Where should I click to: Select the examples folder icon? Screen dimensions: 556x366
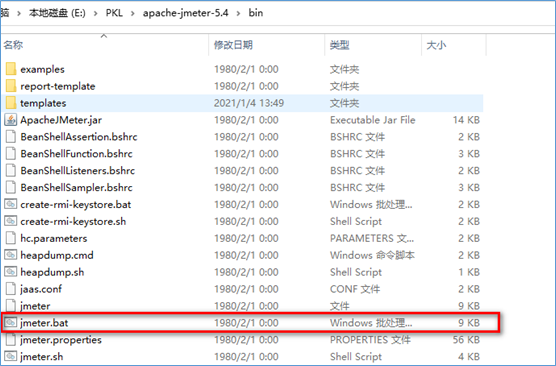[11, 69]
